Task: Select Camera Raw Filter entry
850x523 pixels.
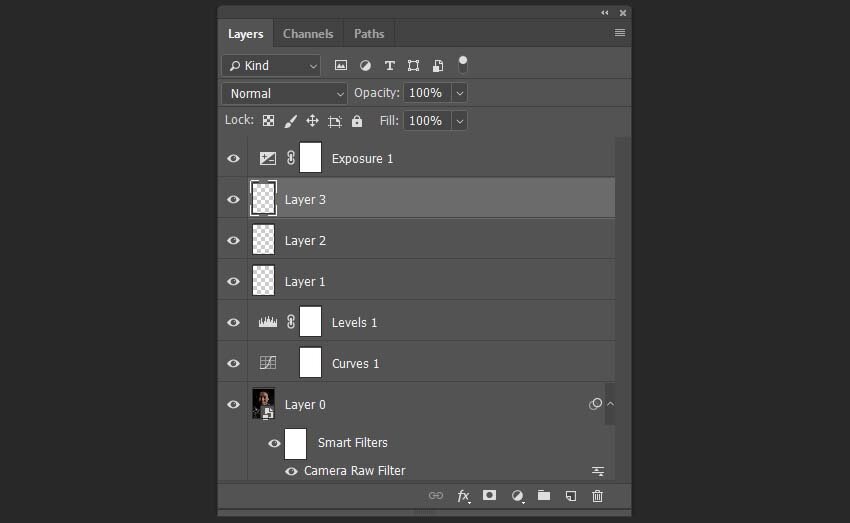Action: click(355, 471)
